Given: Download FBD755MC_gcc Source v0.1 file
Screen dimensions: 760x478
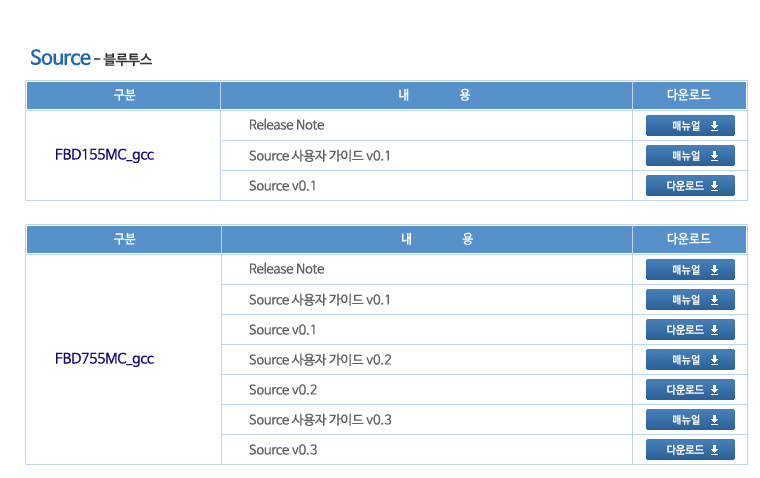Looking at the screenshot, I should pos(690,330).
